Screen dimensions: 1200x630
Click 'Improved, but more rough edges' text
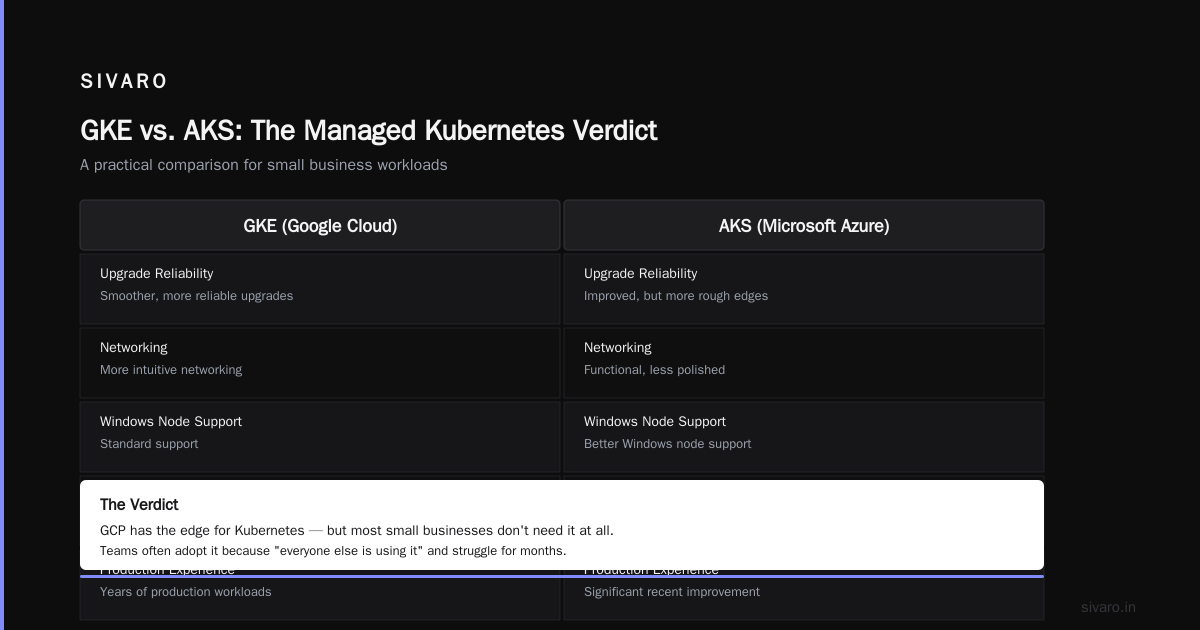pos(676,296)
